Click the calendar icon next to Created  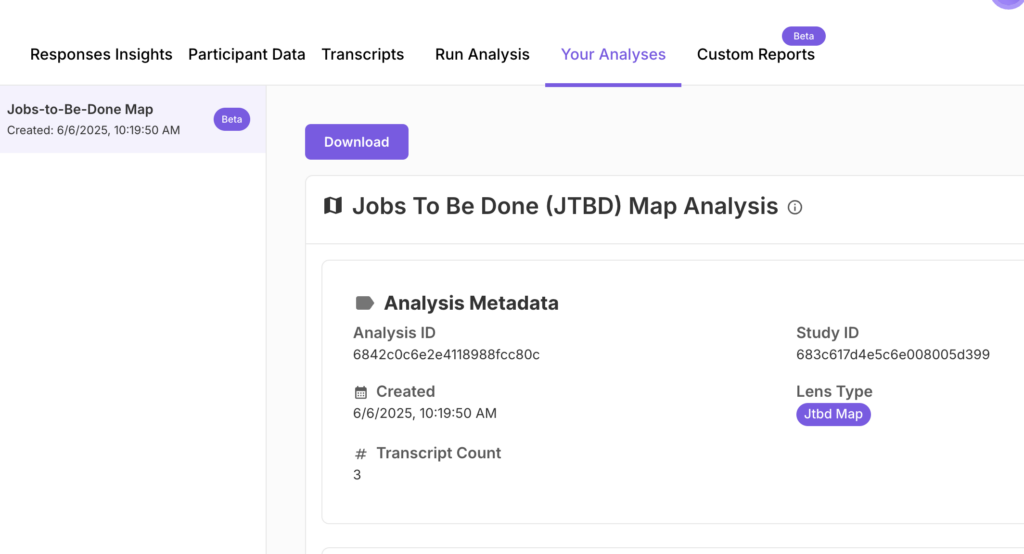point(361,392)
